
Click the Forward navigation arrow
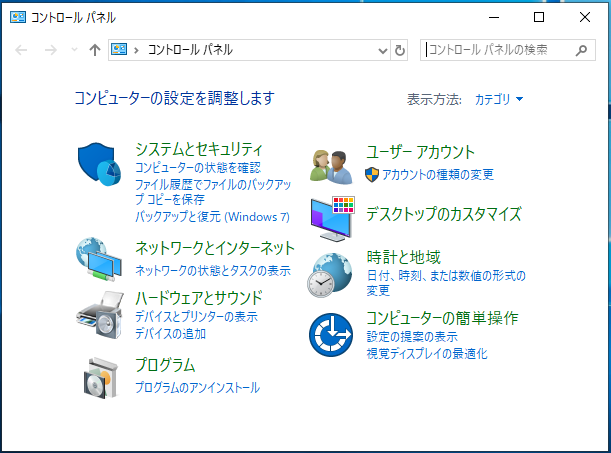click(51, 50)
